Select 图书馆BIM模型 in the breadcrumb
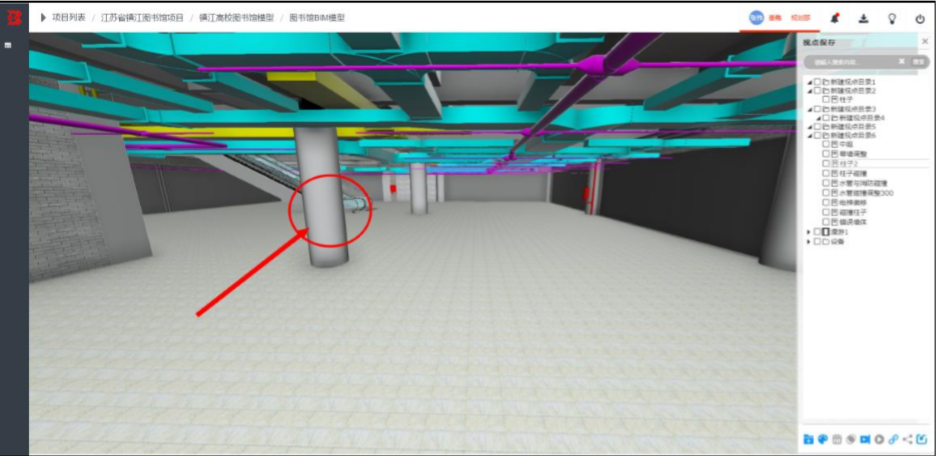 (317, 18)
